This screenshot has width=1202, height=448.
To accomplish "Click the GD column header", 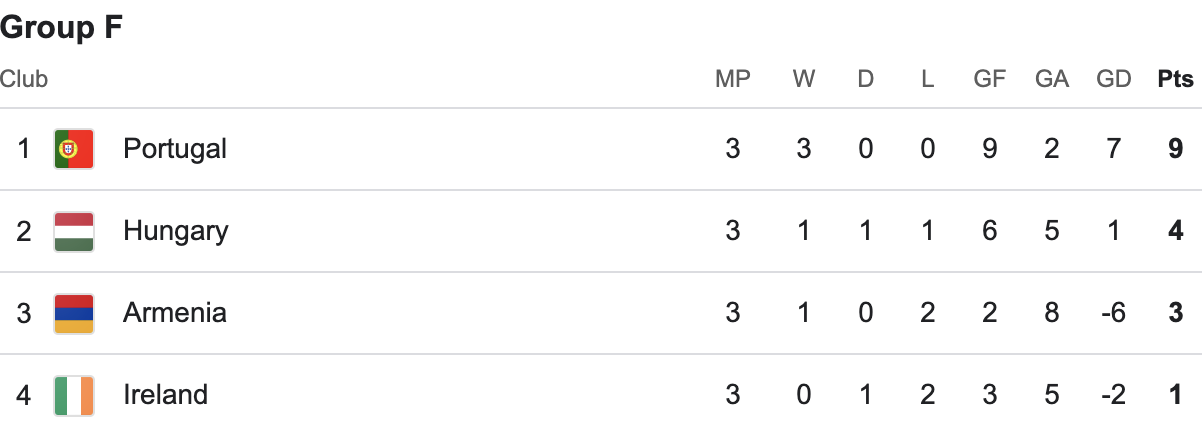I will [1113, 79].
